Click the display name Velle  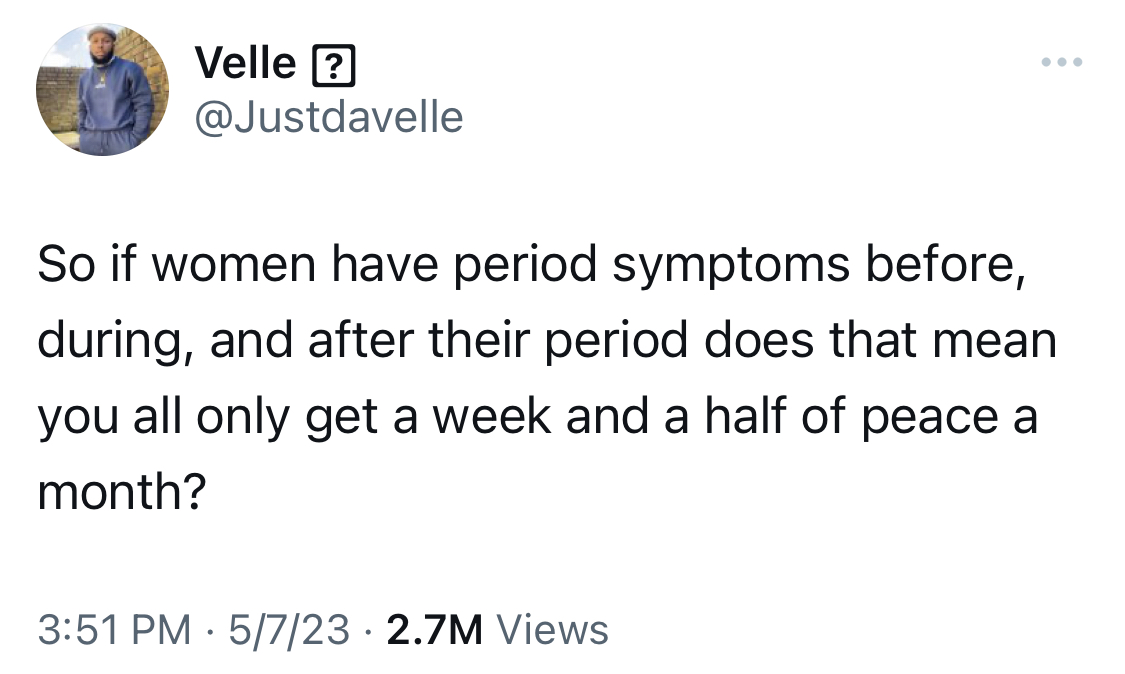tap(245, 63)
